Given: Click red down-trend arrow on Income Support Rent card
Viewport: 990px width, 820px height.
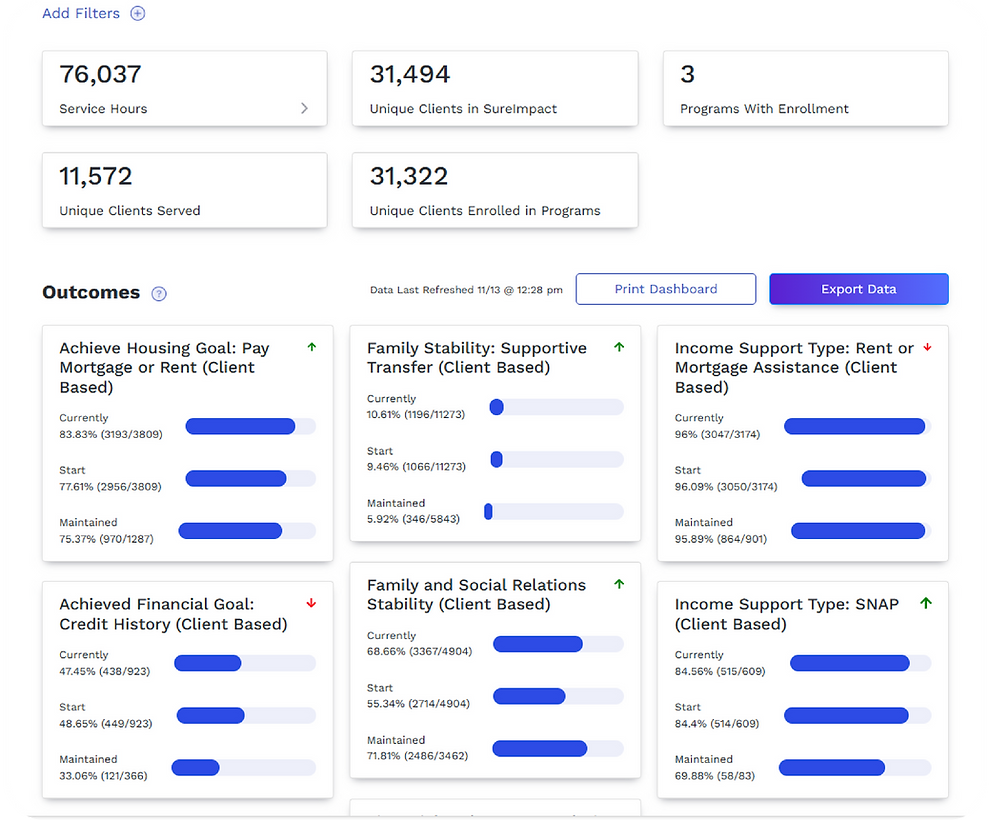Looking at the screenshot, I should coord(927,347).
